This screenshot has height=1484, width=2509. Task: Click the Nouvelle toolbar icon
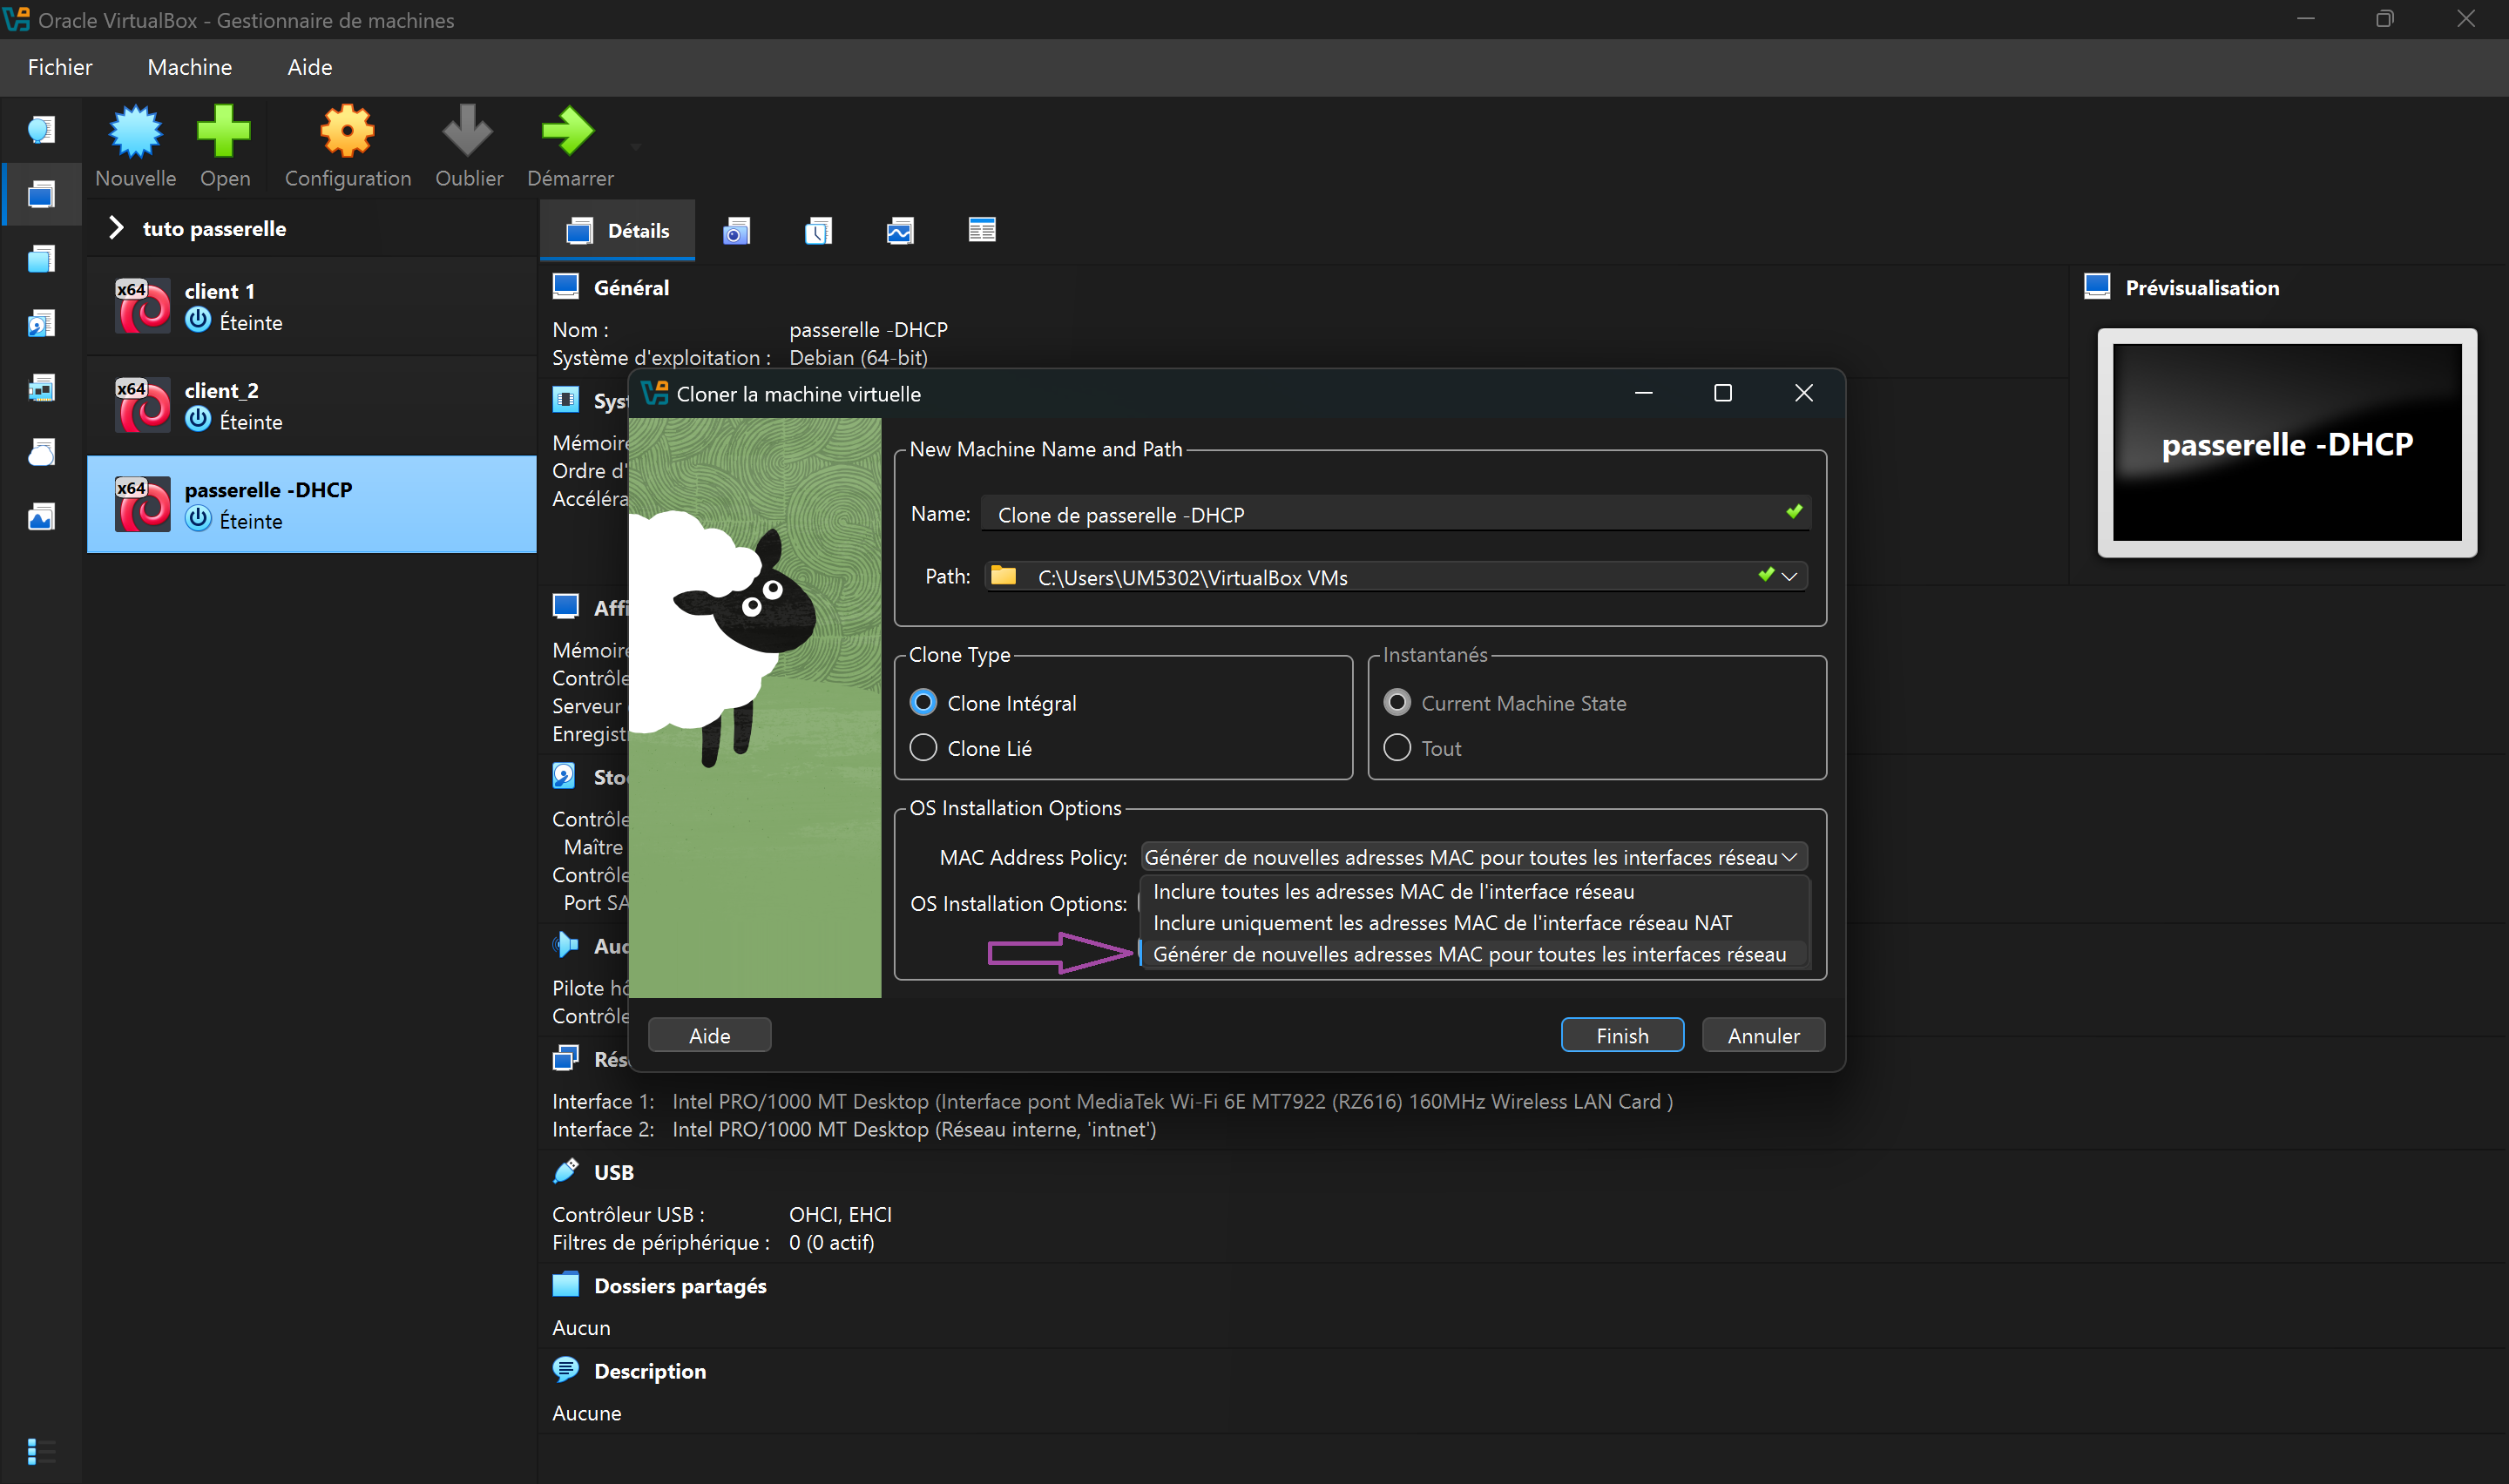click(135, 132)
